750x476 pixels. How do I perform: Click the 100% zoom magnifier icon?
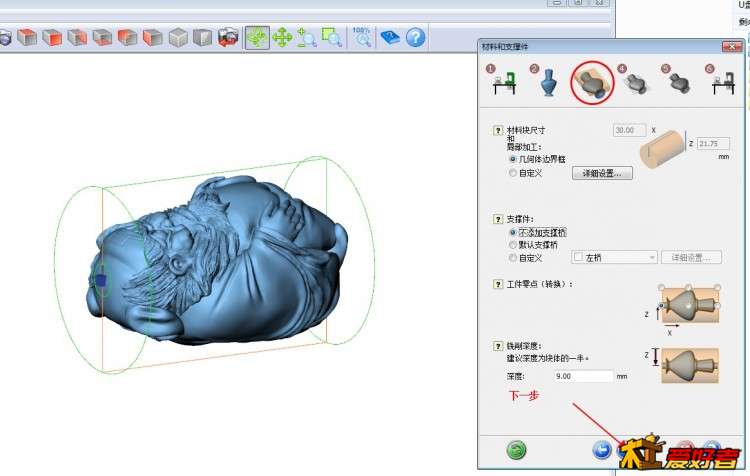pyautogui.click(x=362, y=38)
